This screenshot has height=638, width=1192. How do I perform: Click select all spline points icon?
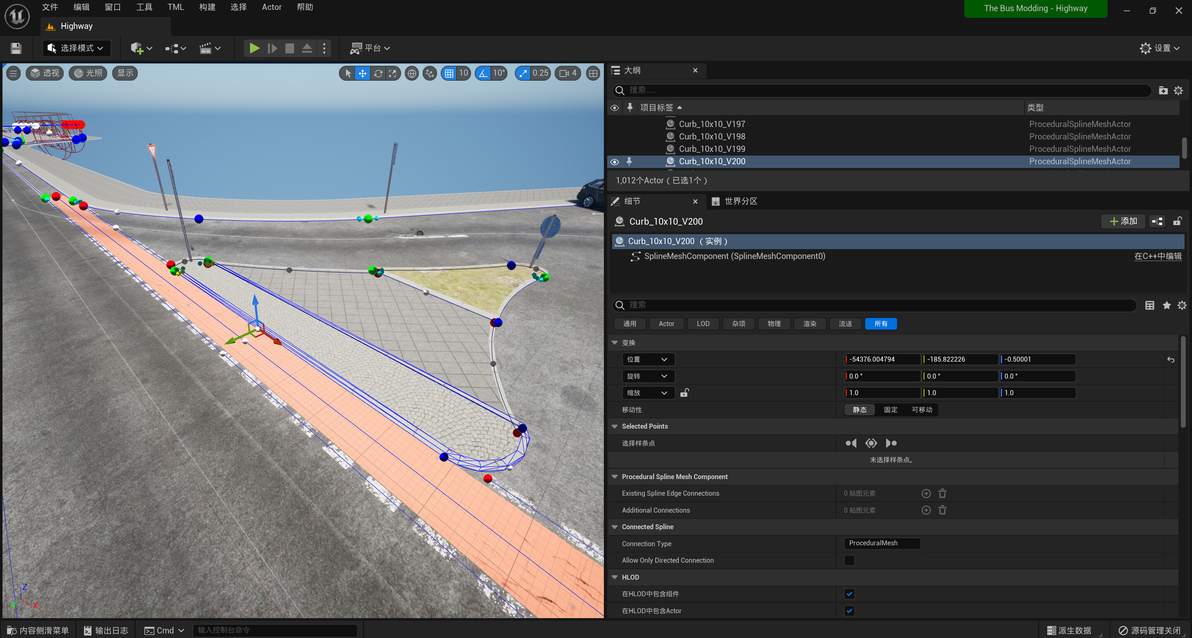click(x=871, y=443)
